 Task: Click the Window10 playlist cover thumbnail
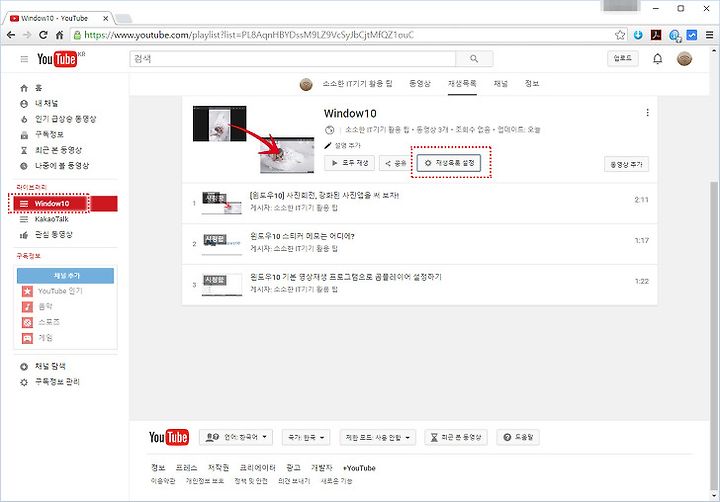pos(253,140)
